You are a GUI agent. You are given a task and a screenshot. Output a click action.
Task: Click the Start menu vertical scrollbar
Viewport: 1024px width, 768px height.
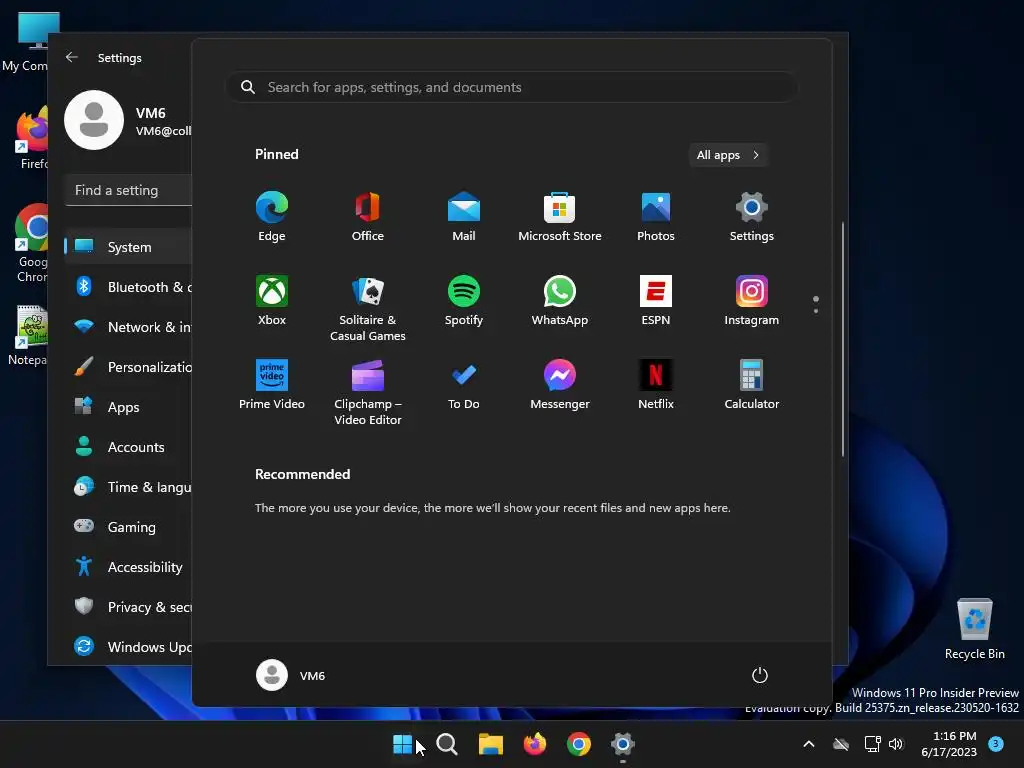[x=843, y=340]
